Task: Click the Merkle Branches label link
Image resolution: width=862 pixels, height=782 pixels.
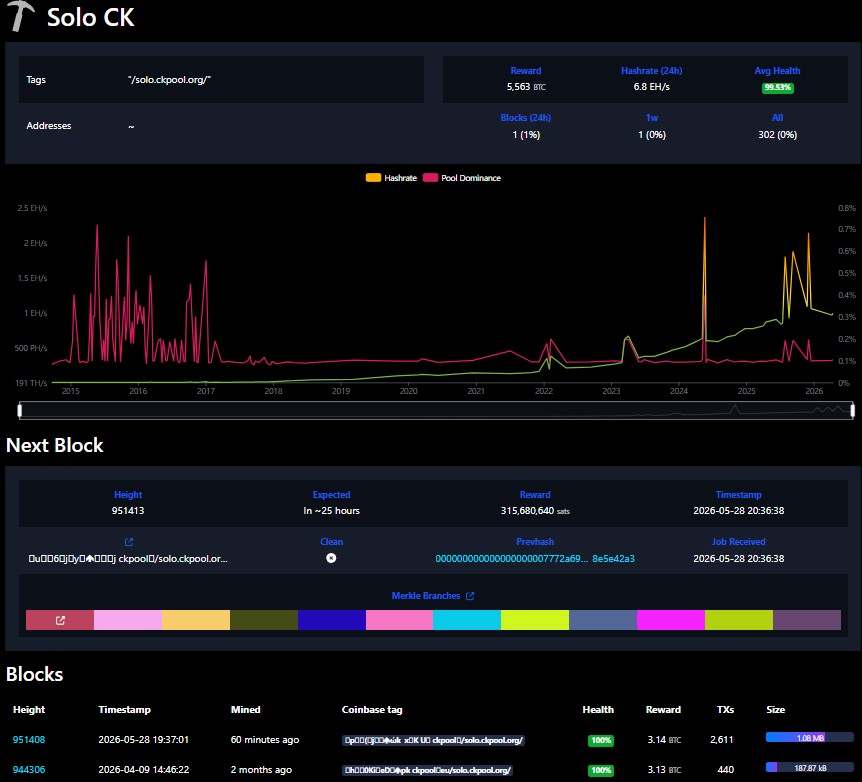Action: [426, 596]
